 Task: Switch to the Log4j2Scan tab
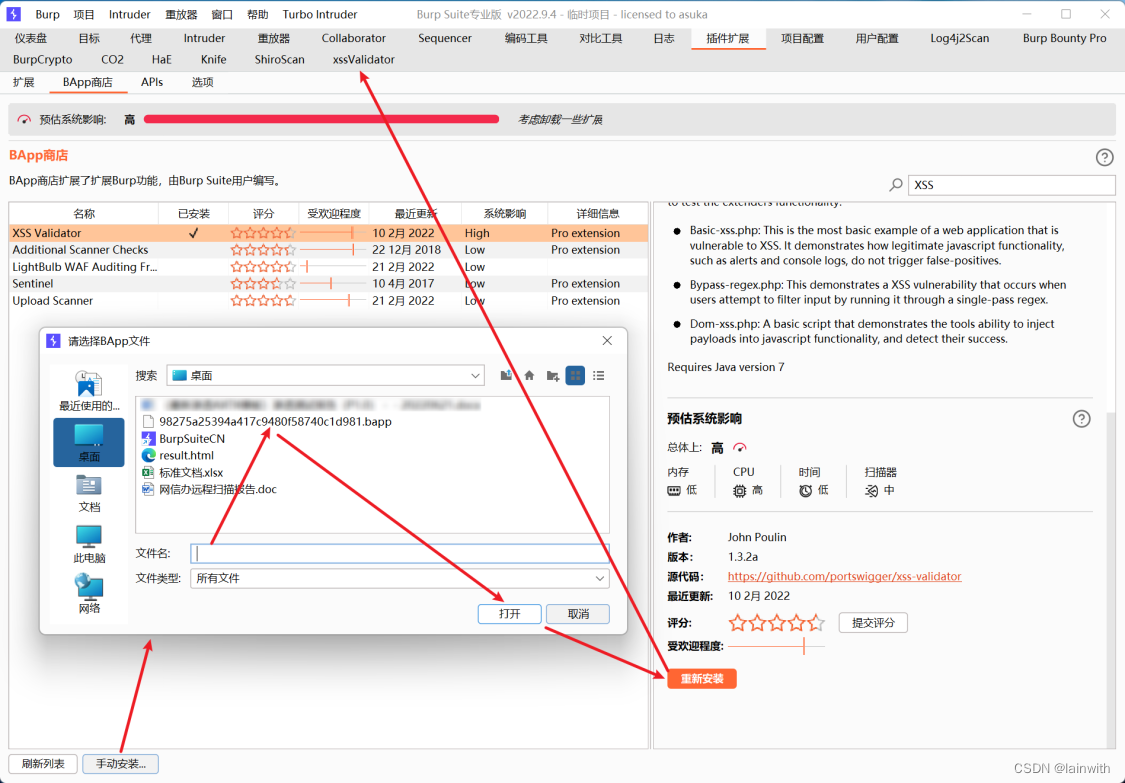click(959, 39)
